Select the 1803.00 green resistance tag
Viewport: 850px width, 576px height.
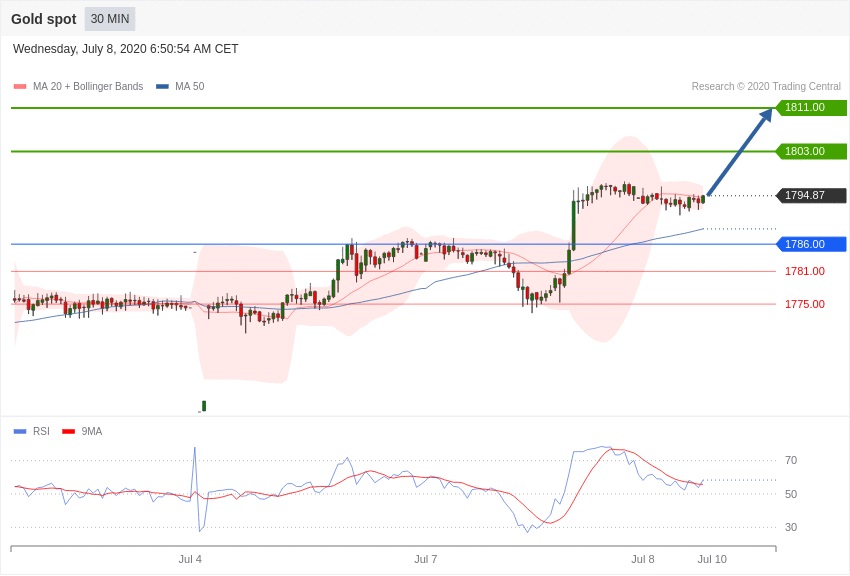[811, 152]
